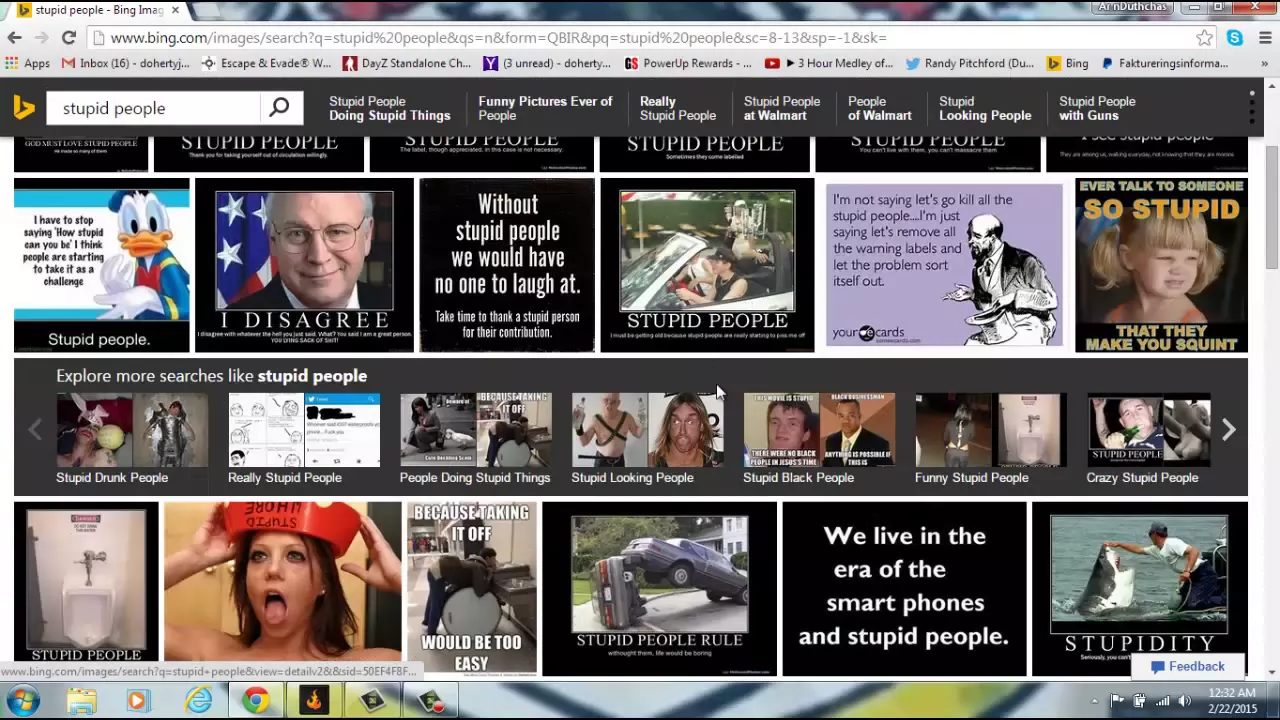Viewport: 1280px width, 720px height.
Task: Open the Faktureringsinforma PayPal bookmark
Action: [1164, 63]
